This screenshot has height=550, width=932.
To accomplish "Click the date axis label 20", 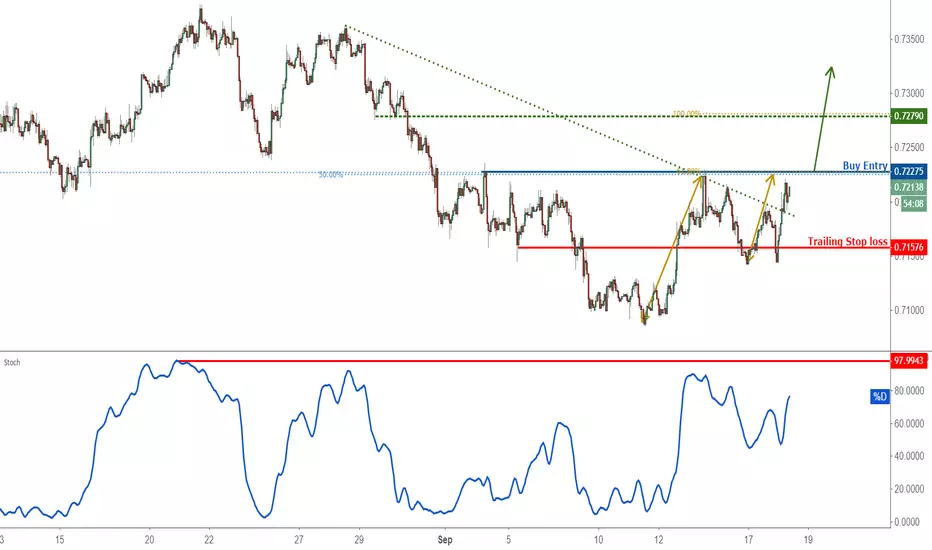I will (x=149, y=540).
